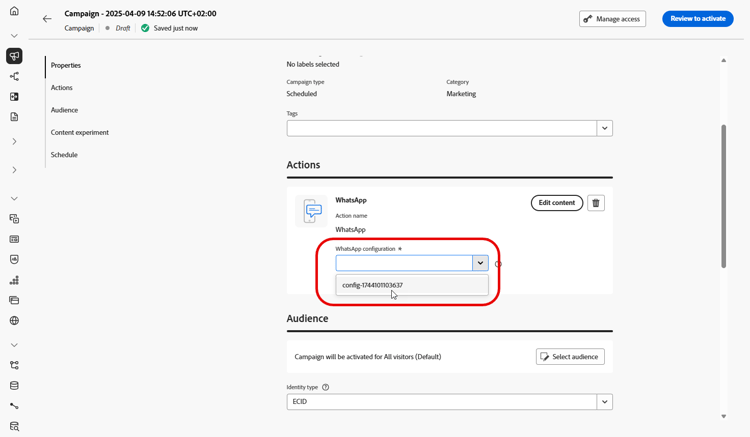This screenshot has width=750, height=437.
Task: Open the Journeys icon in sidebar
Action: coord(14,76)
